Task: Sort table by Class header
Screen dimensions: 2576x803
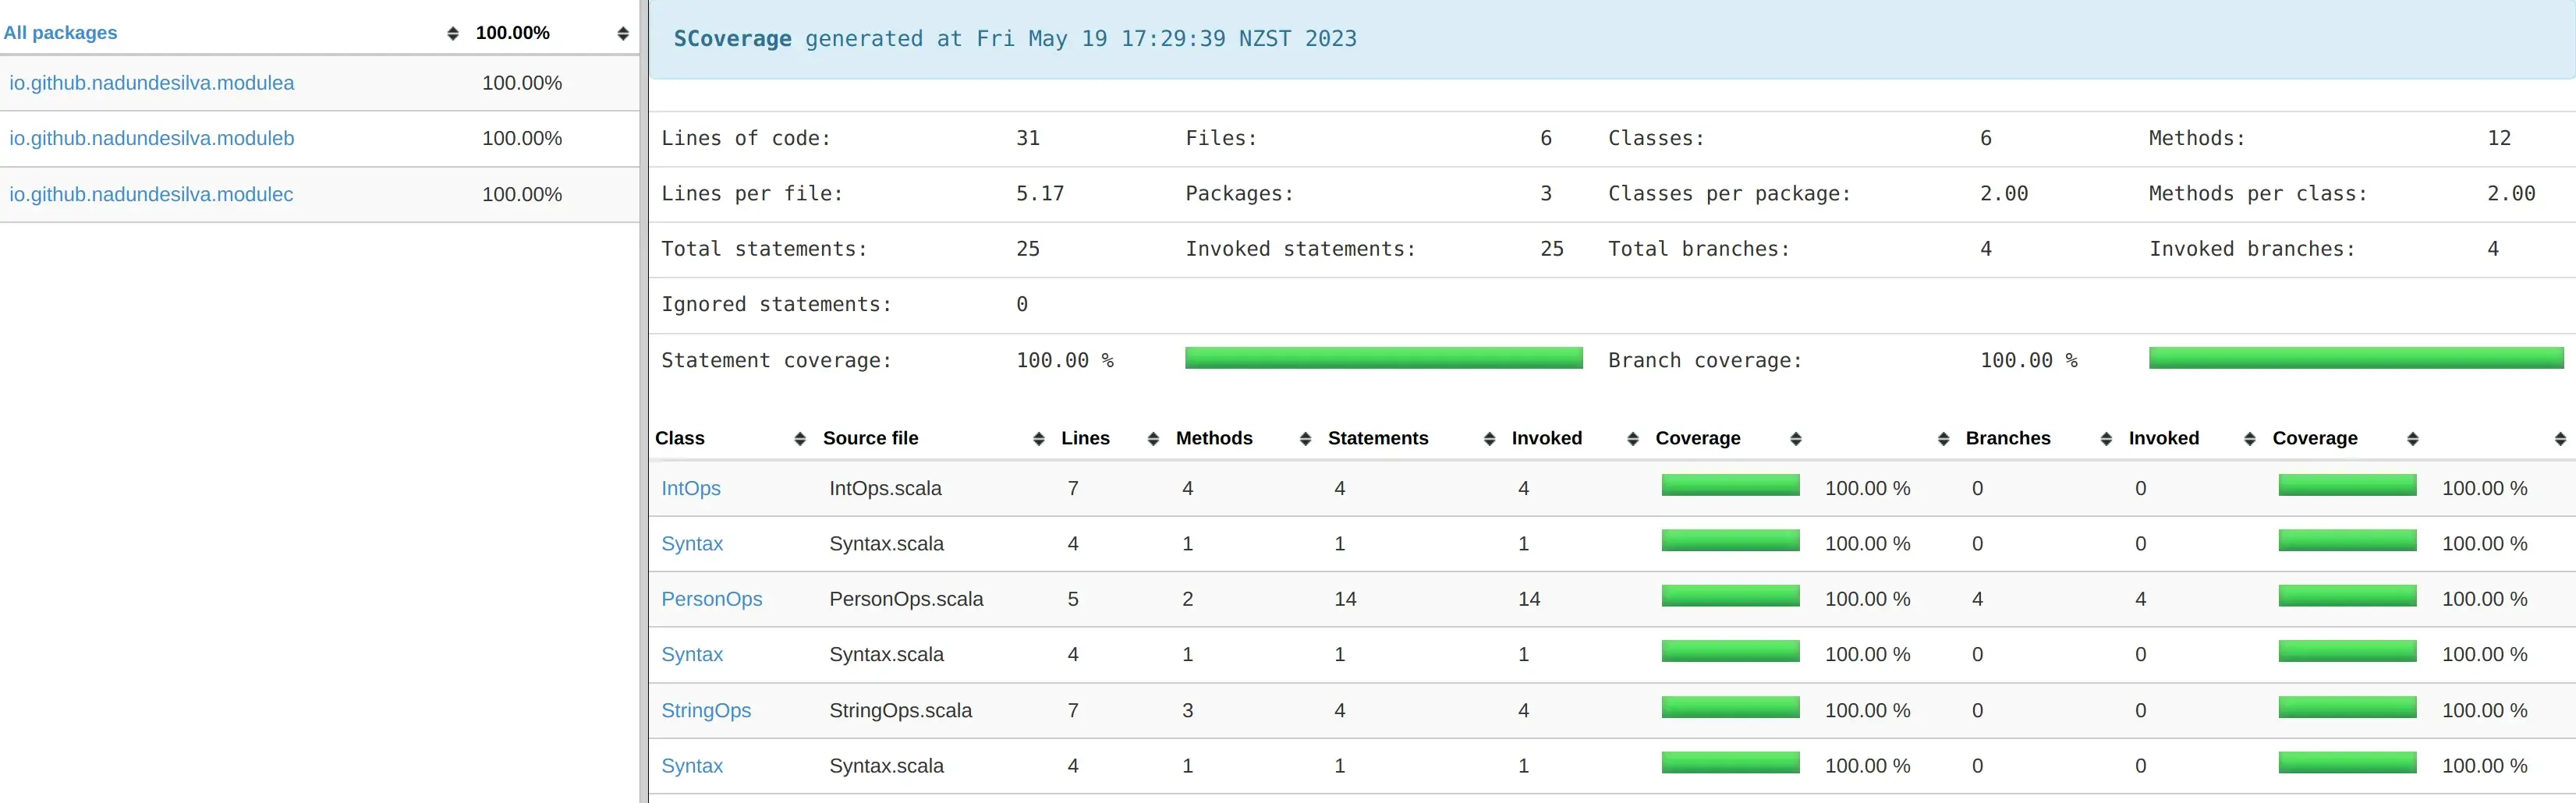Action: [x=680, y=438]
